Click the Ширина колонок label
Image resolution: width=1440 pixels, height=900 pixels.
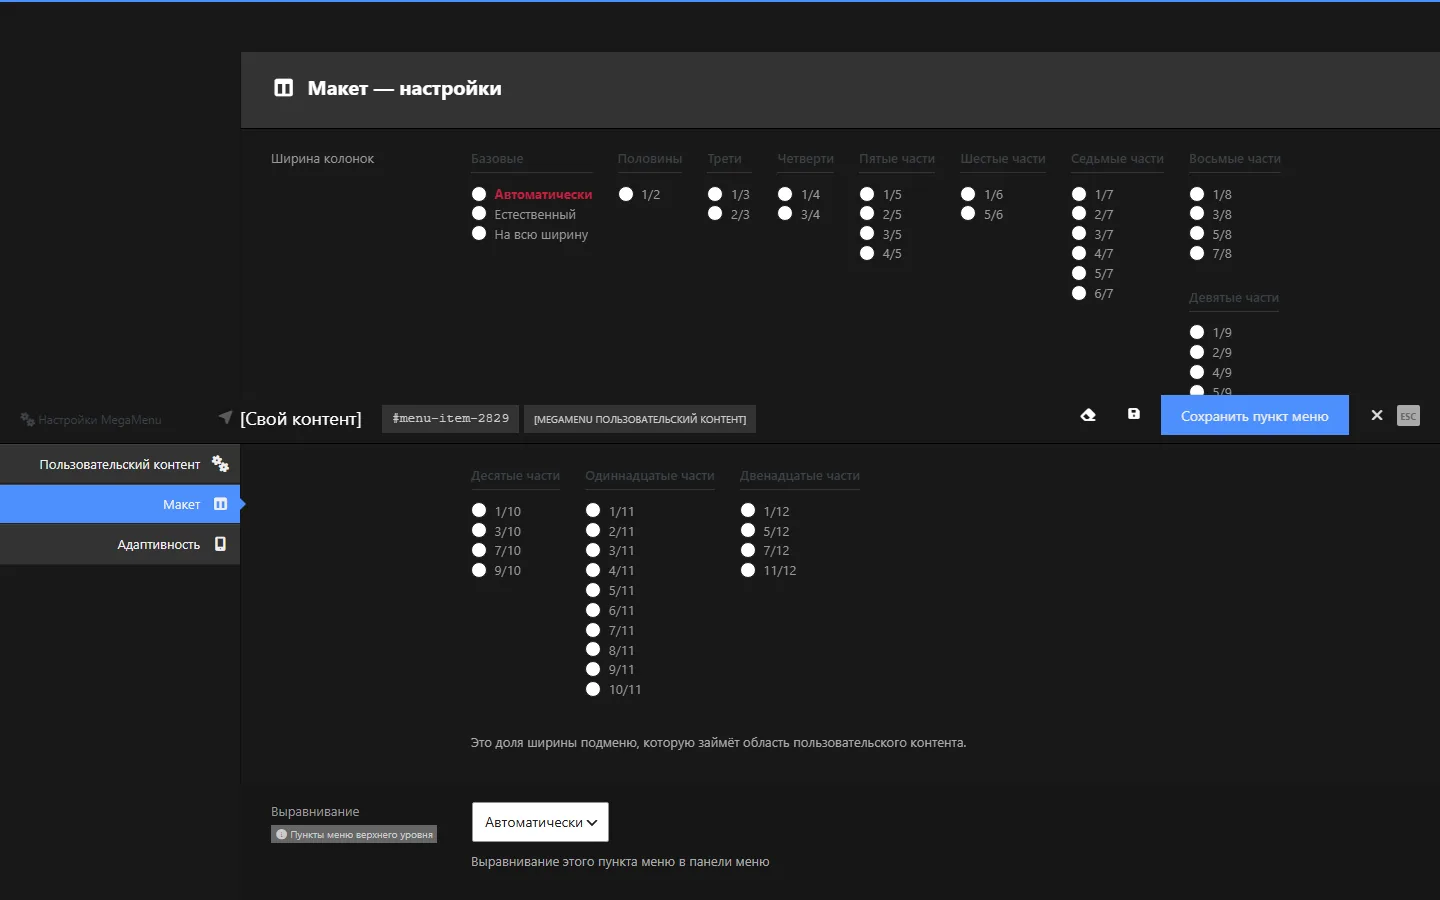click(x=322, y=159)
